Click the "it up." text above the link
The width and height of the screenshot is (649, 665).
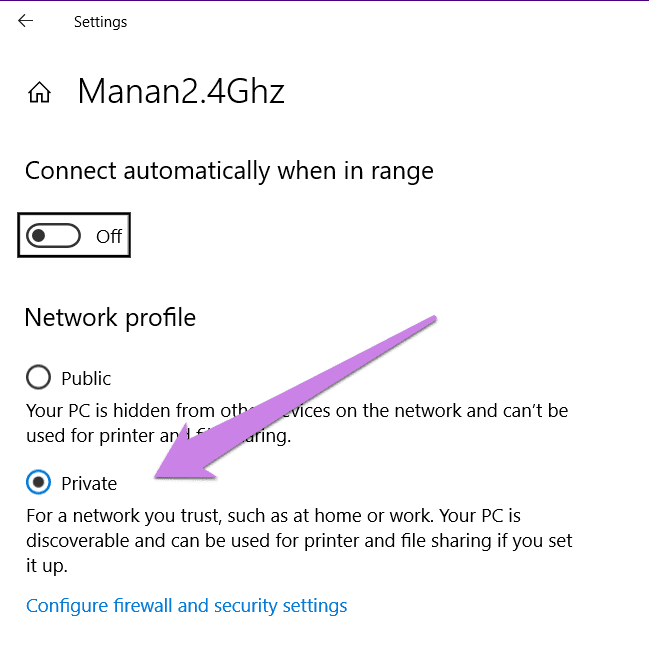[48, 565]
